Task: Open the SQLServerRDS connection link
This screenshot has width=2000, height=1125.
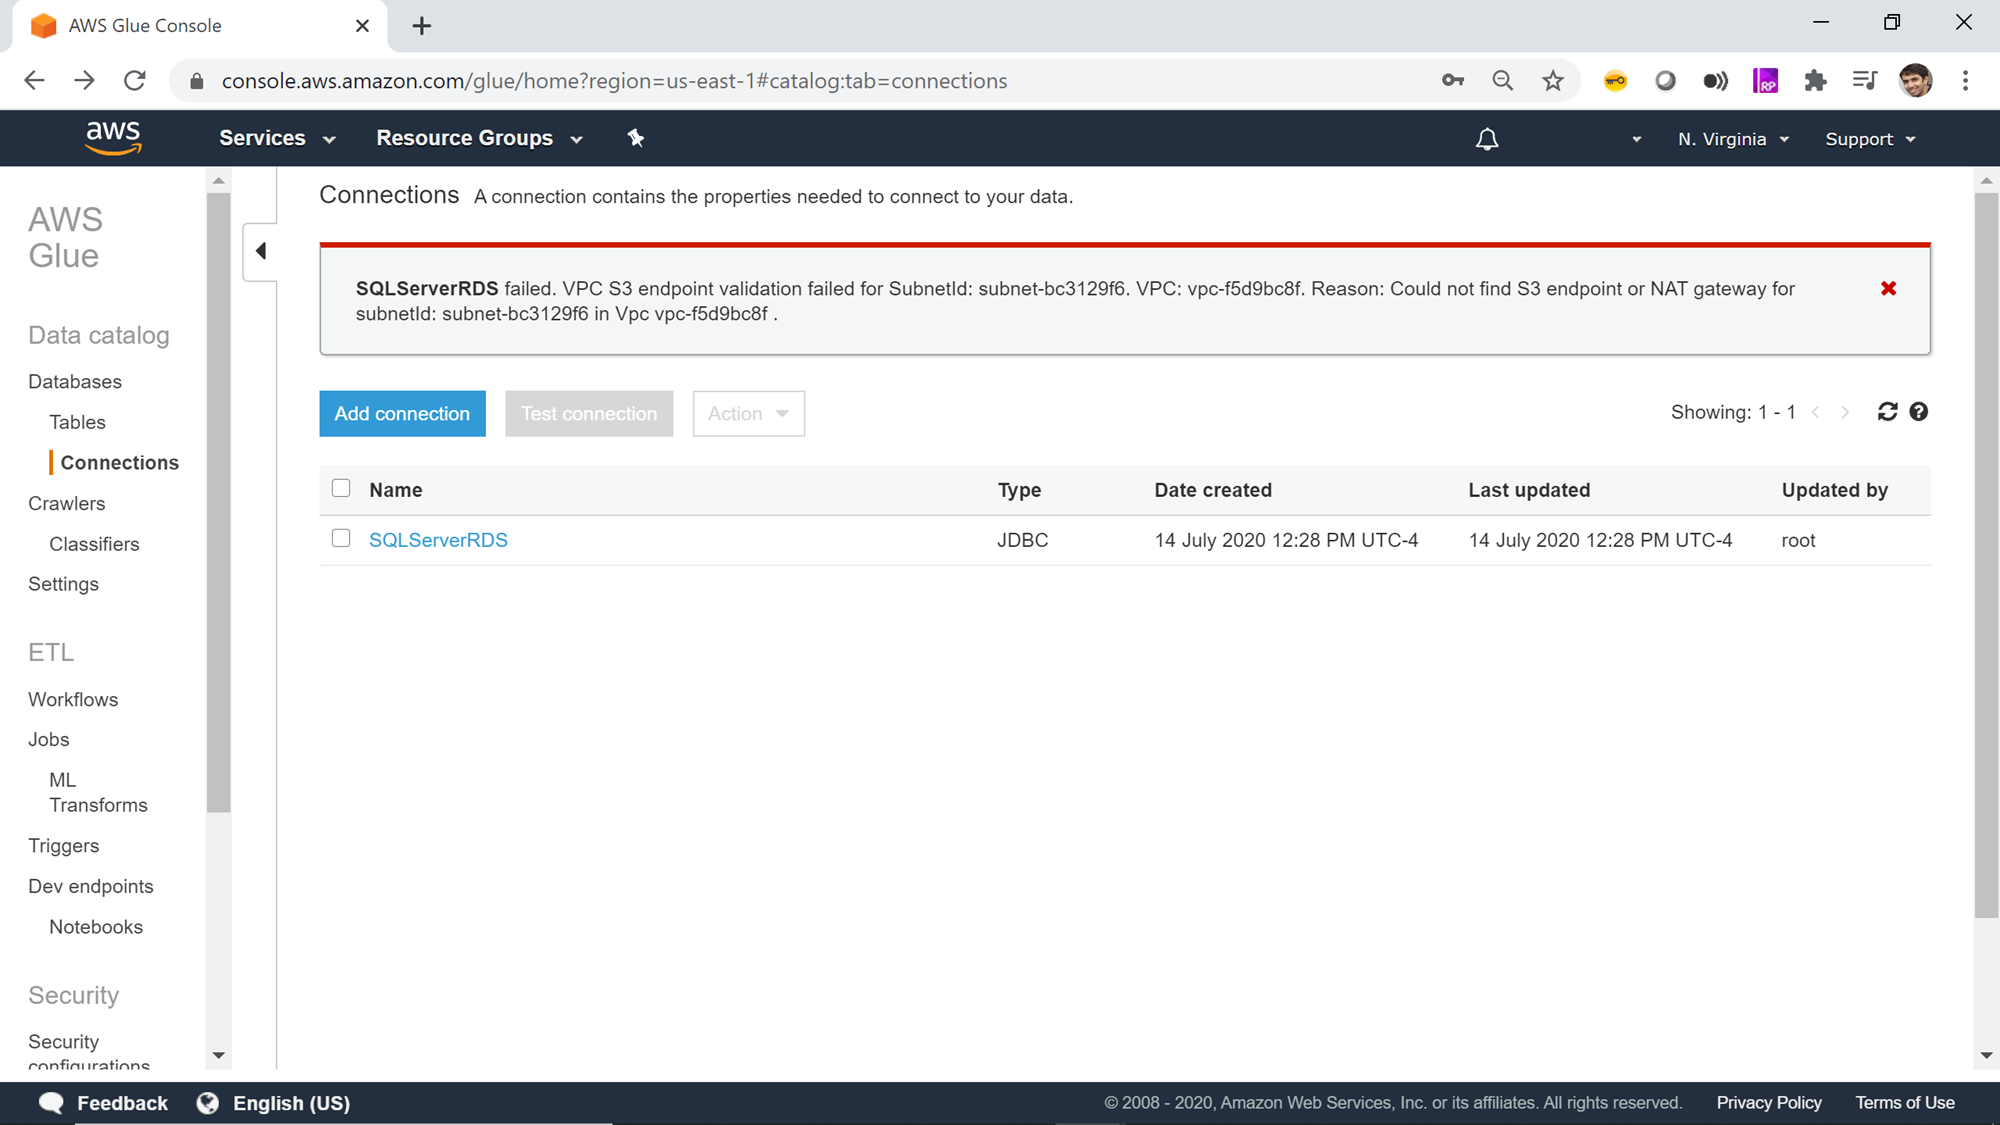Action: click(438, 540)
